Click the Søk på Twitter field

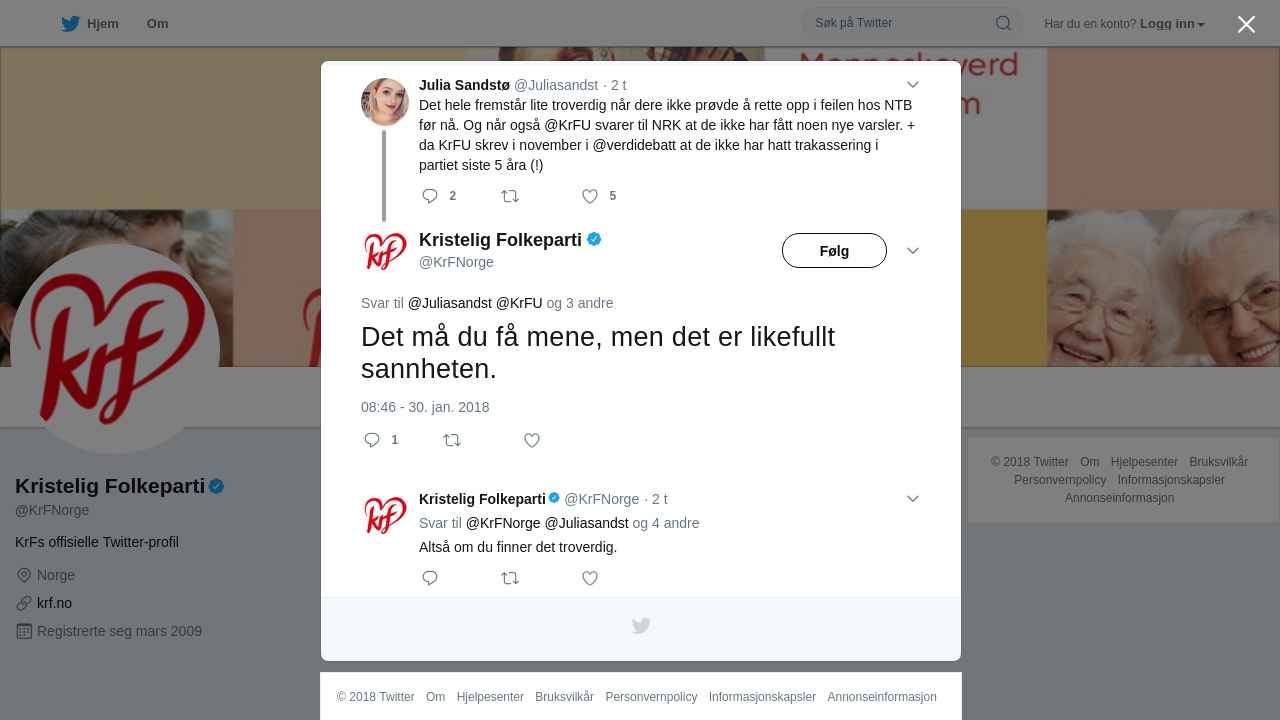(900, 23)
